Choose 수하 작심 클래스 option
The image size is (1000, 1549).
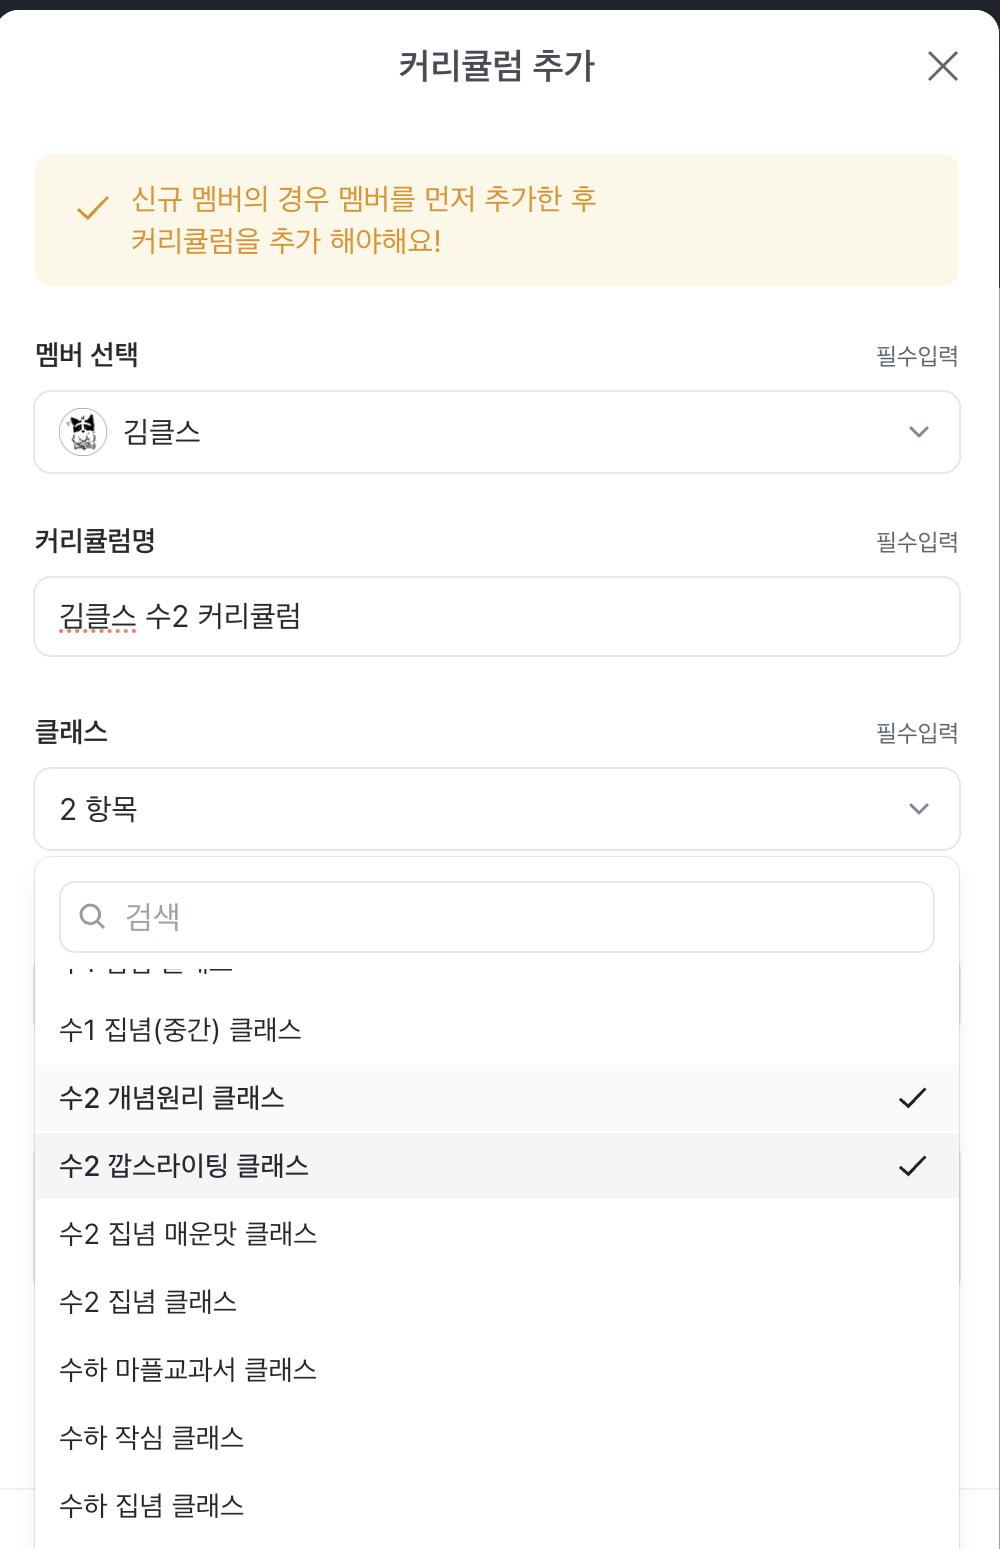click(152, 1438)
